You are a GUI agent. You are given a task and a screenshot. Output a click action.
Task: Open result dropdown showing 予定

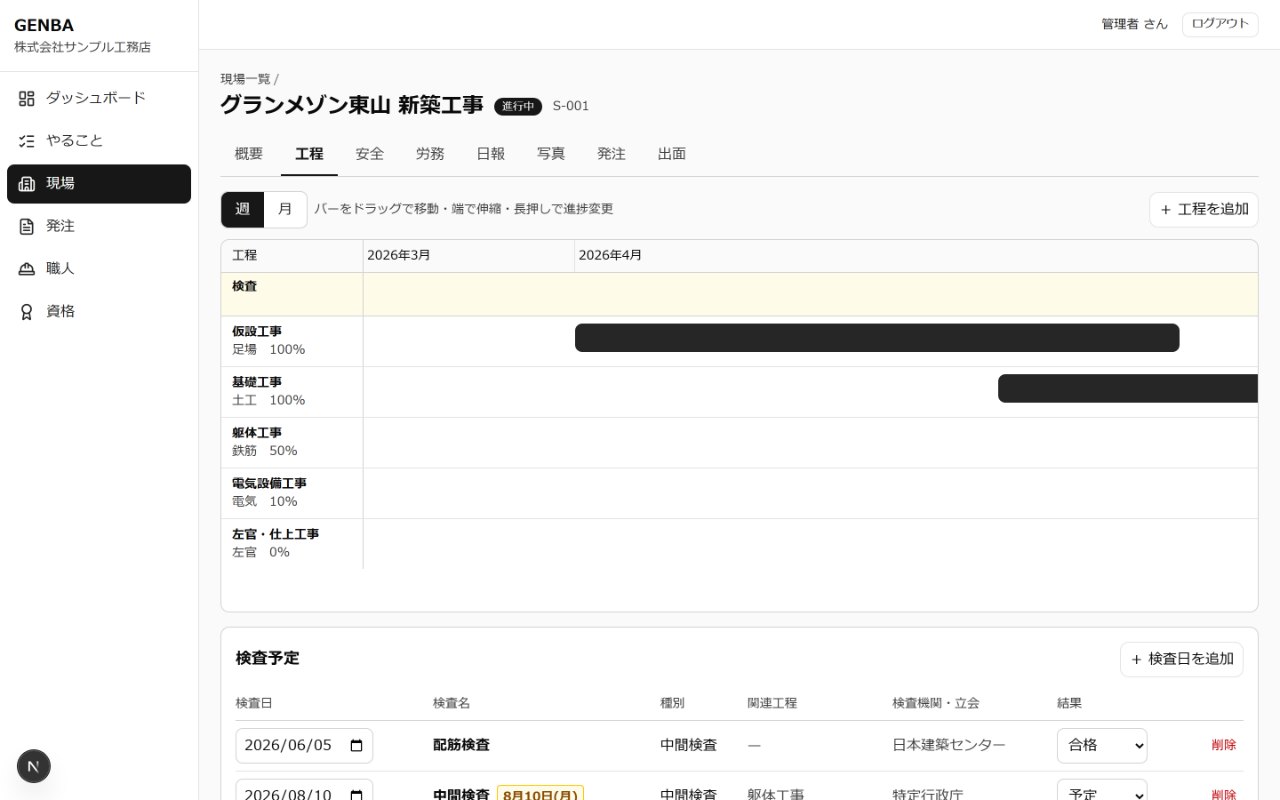click(1102, 790)
